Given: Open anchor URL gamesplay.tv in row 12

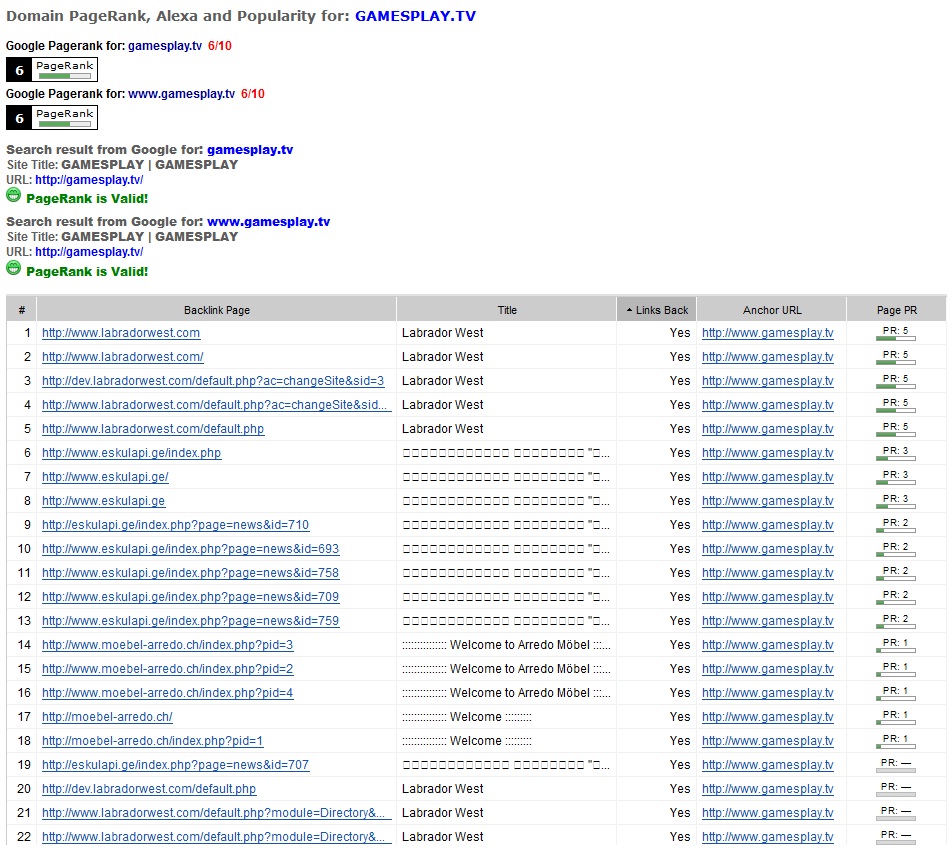Looking at the screenshot, I should 767,597.
